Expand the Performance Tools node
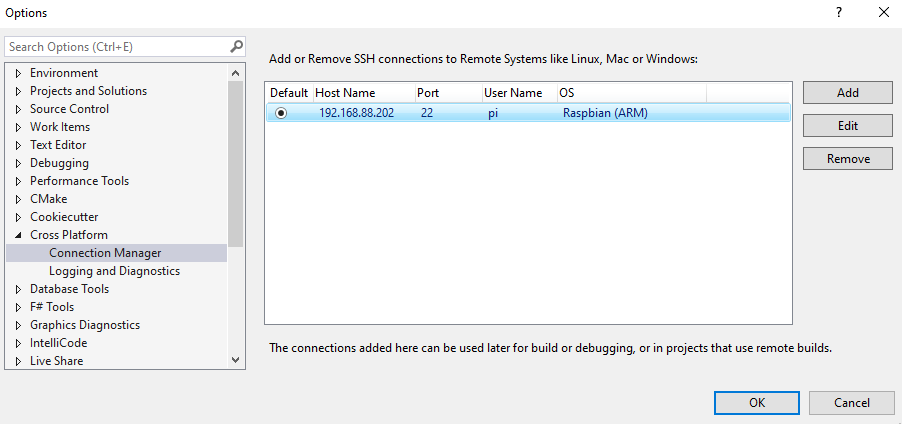The height and width of the screenshot is (424, 902). click(x=18, y=181)
